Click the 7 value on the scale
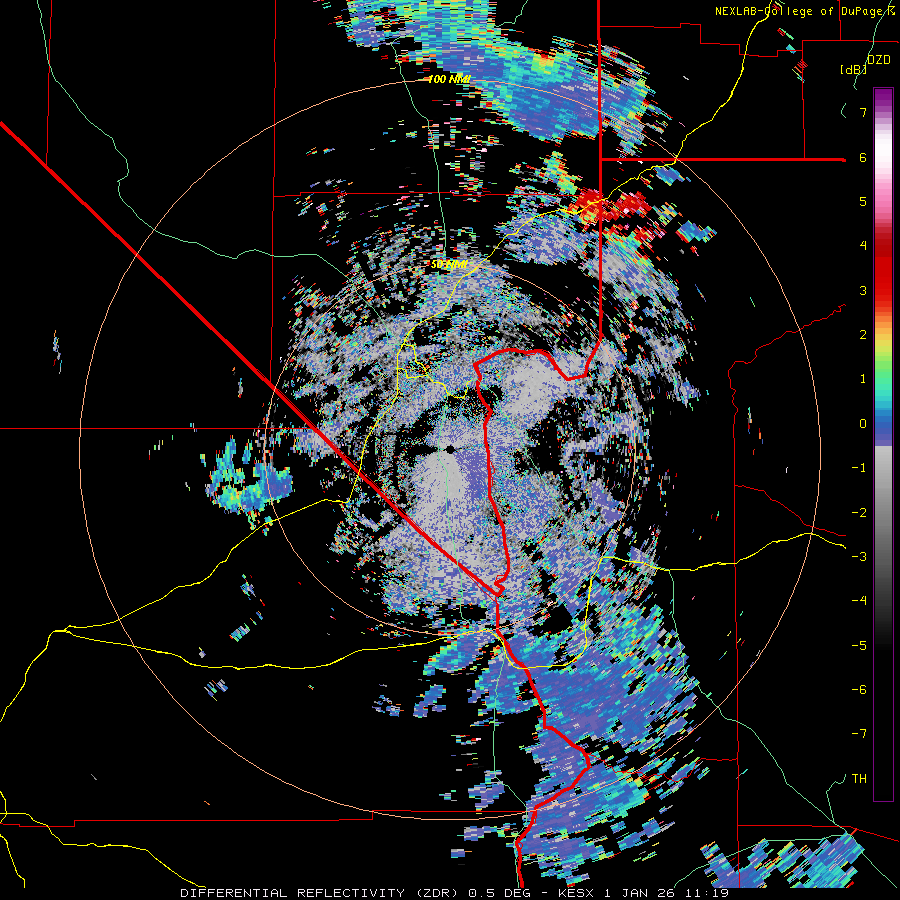This screenshot has height=900, width=900. (863, 112)
